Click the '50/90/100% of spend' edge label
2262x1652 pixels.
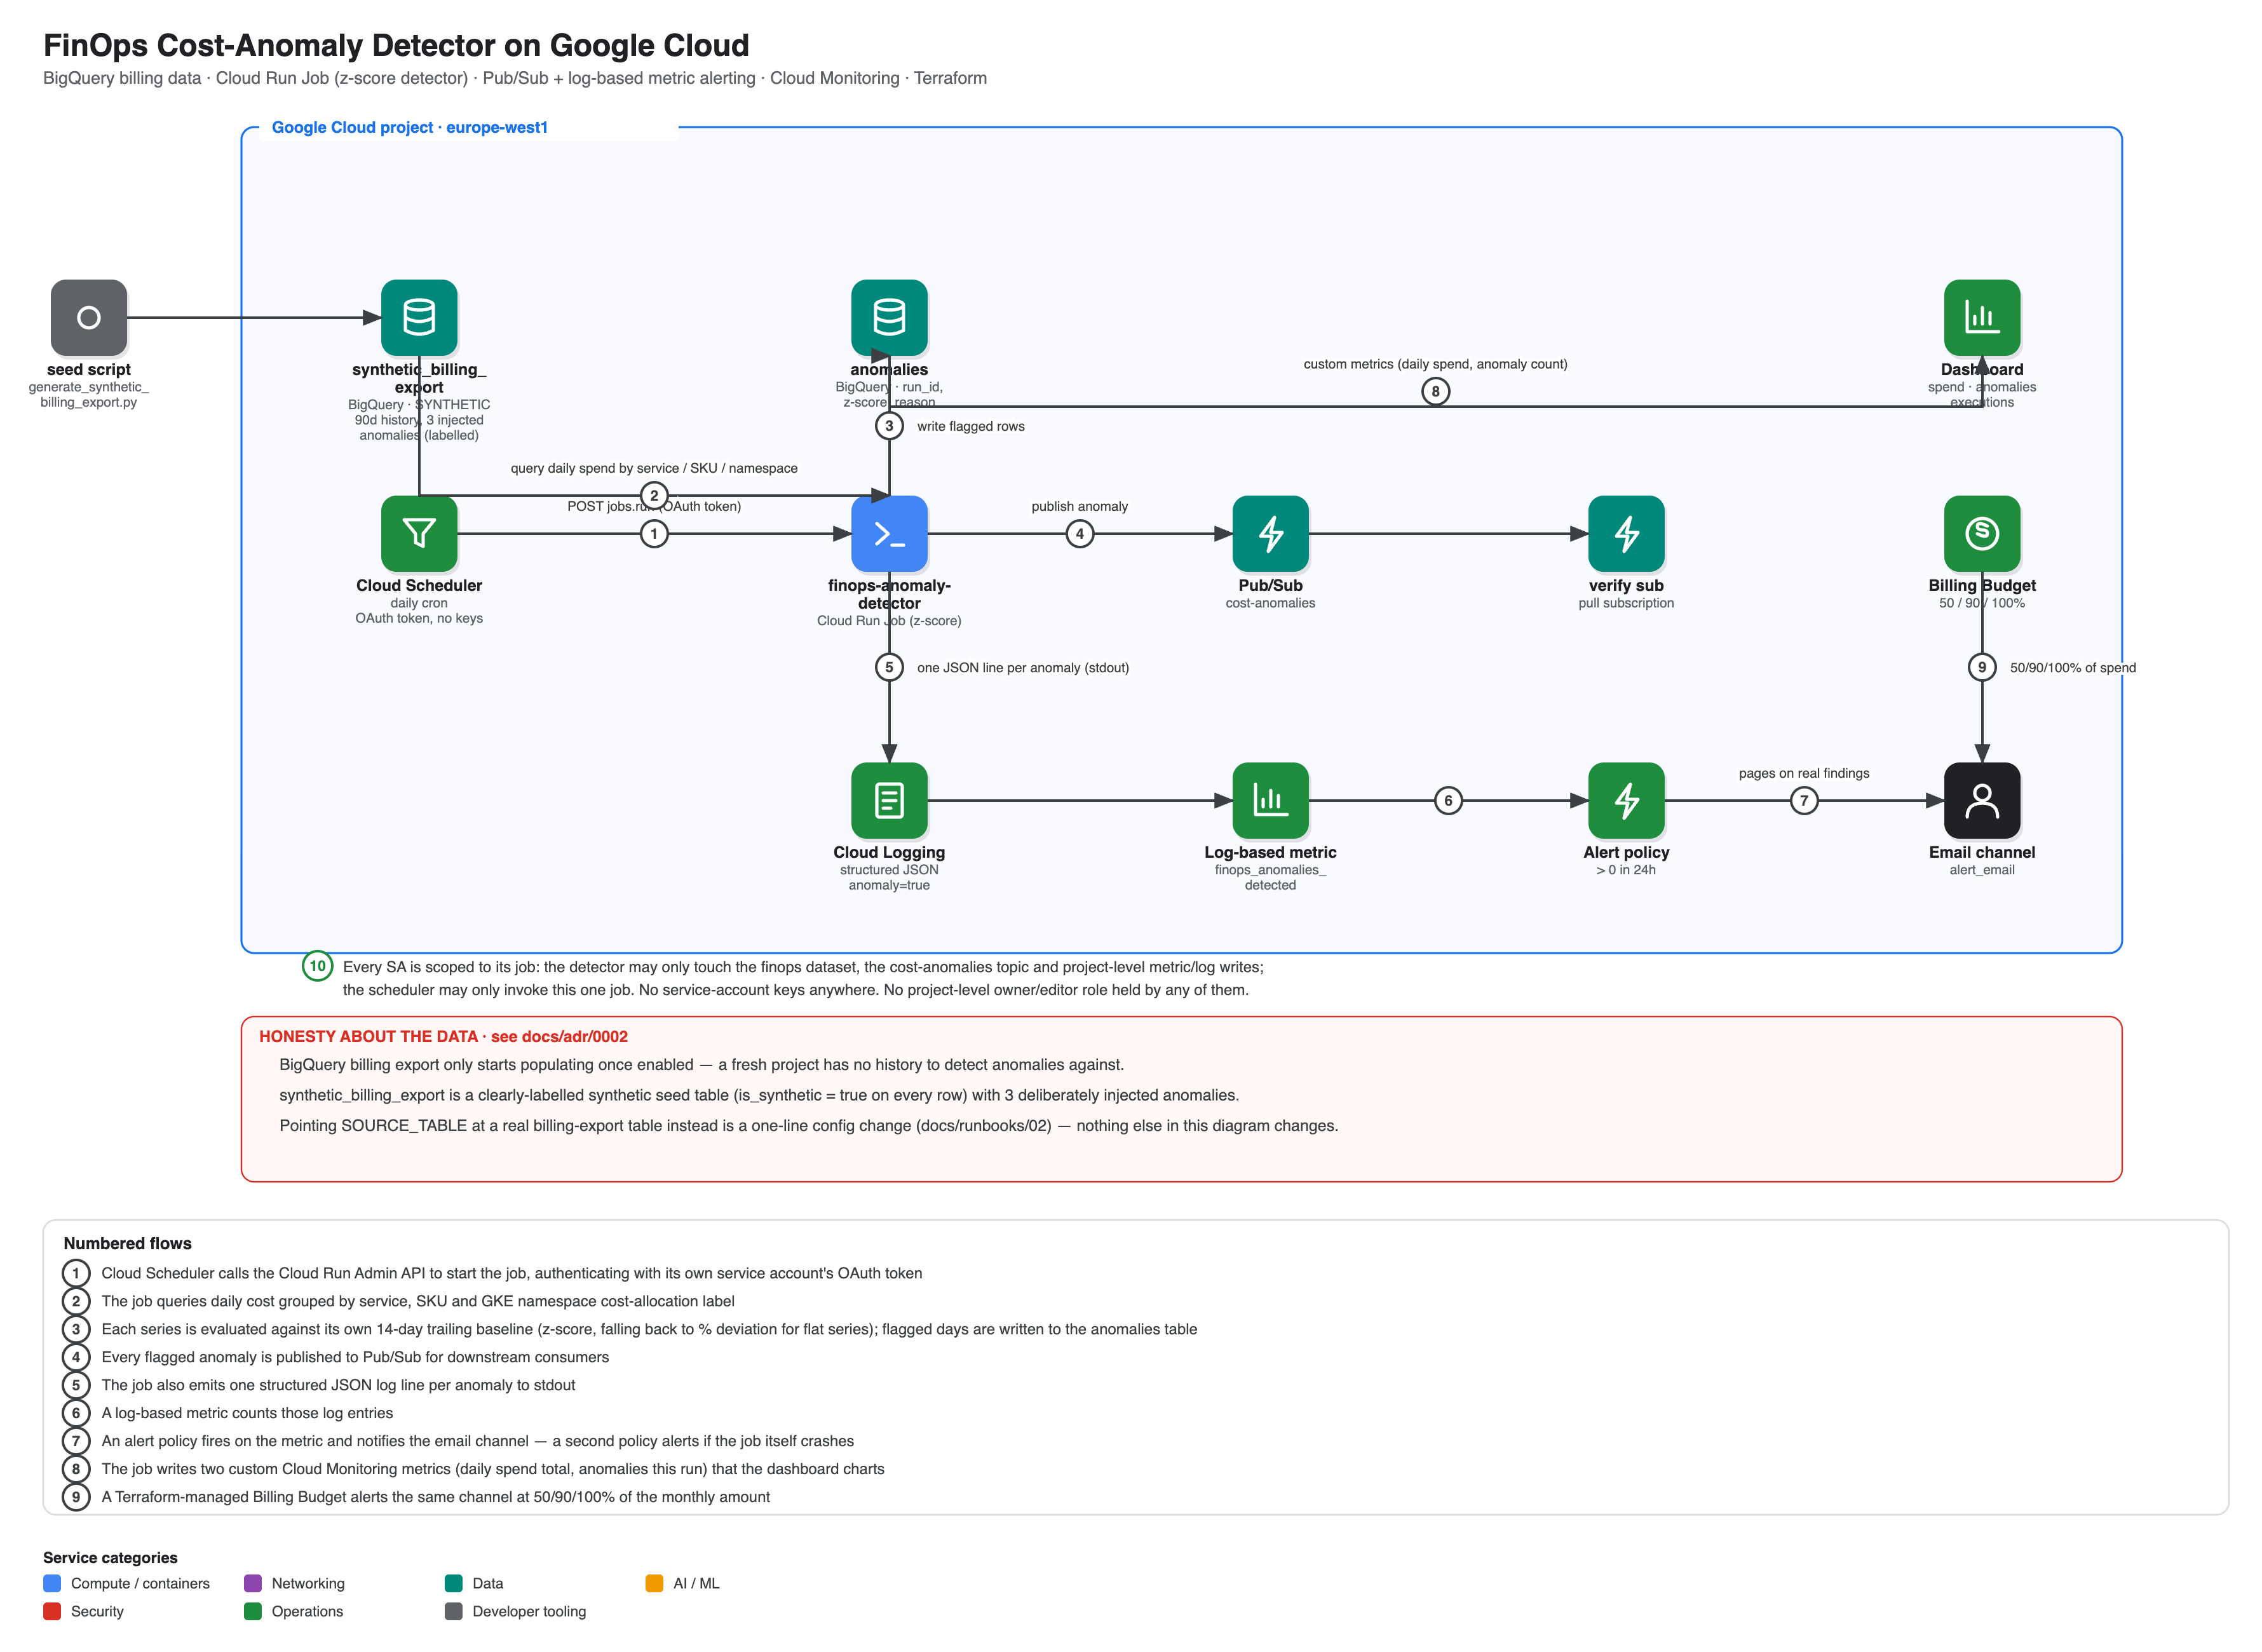pyautogui.click(x=2072, y=668)
